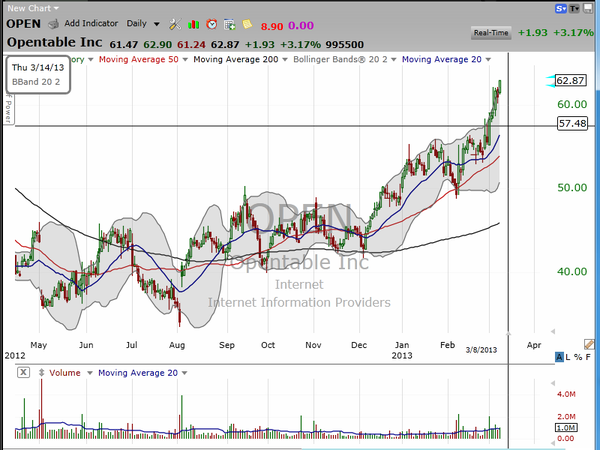Screen dimensions: 600x450
Task: Click the 2013 year label under Jan
Action: point(402,355)
